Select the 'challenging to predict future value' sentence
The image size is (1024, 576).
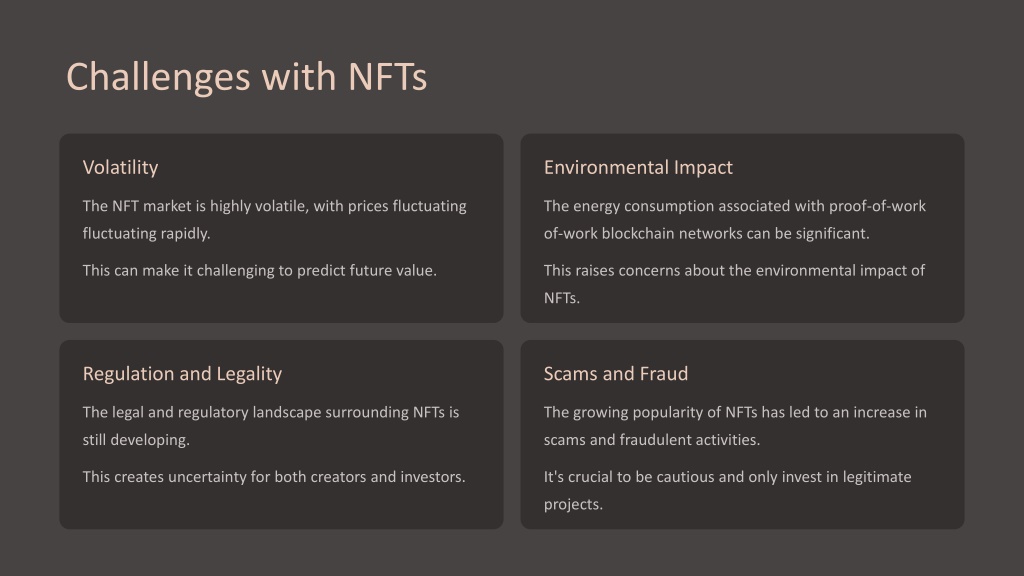tap(259, 270)
